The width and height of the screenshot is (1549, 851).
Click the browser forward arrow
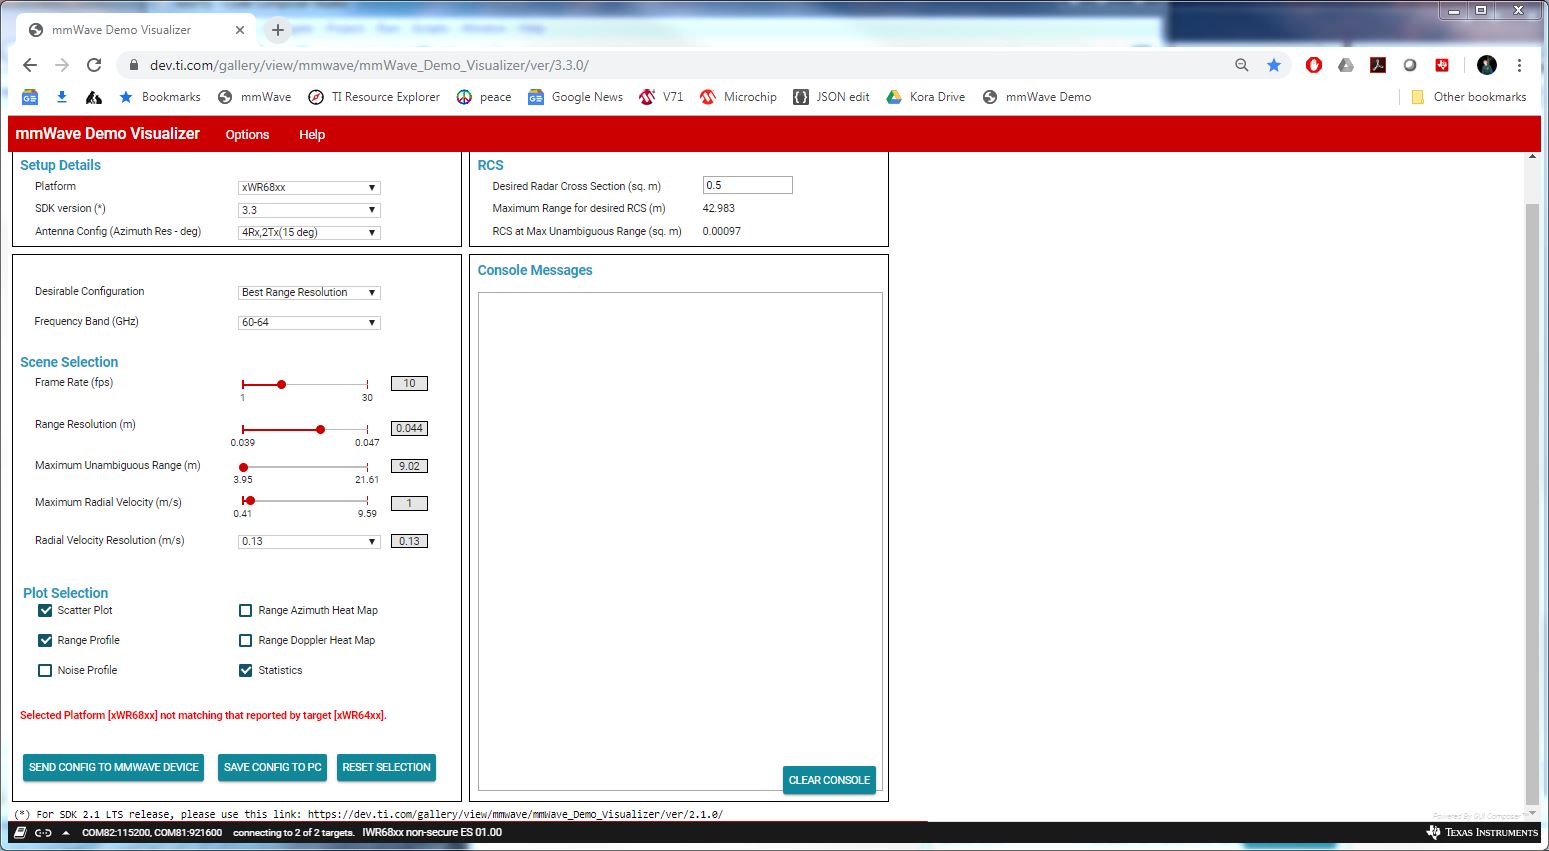[x=62, y=65]
